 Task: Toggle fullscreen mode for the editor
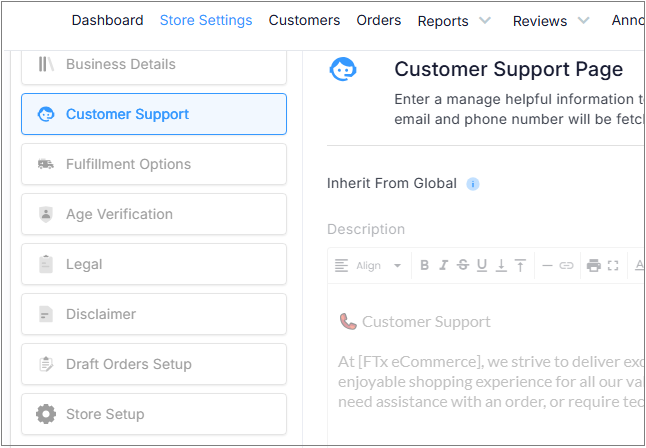[613, 265]
